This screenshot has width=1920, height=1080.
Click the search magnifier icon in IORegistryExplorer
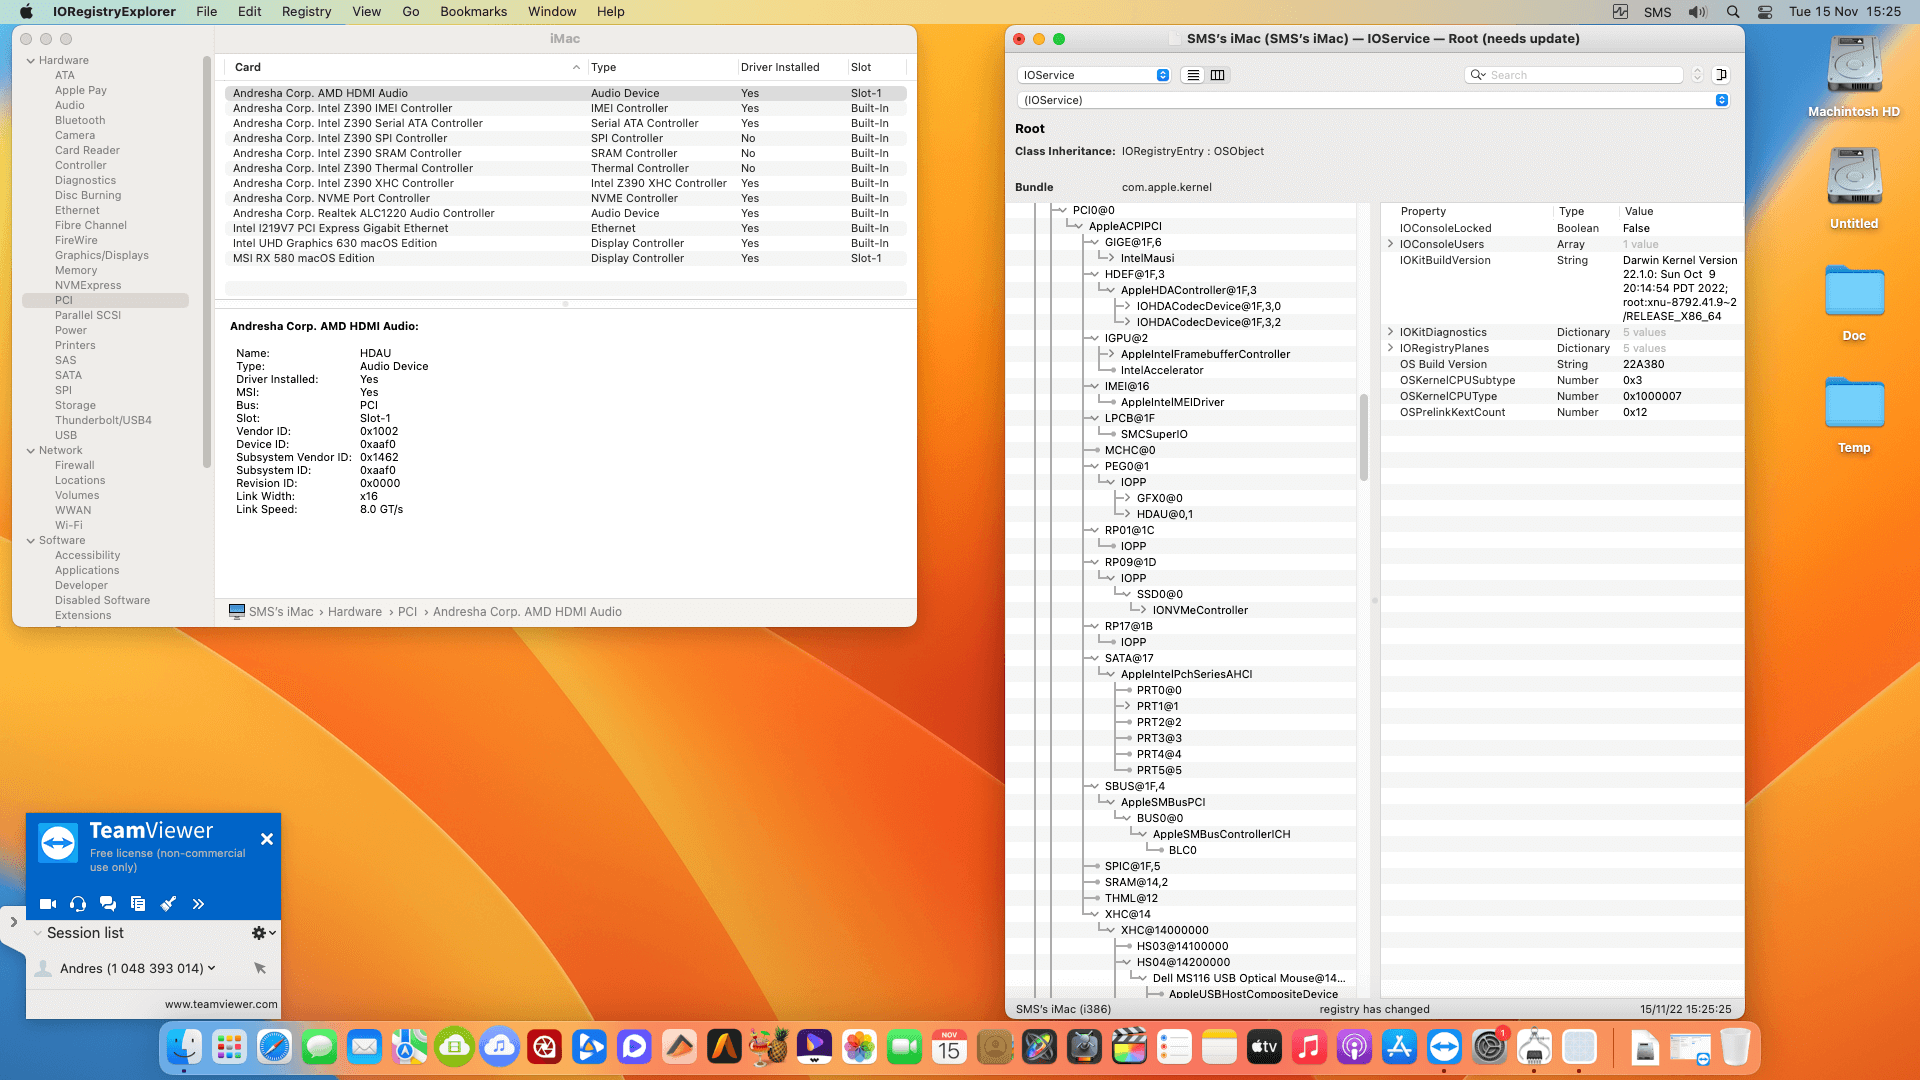point(1477,75)
